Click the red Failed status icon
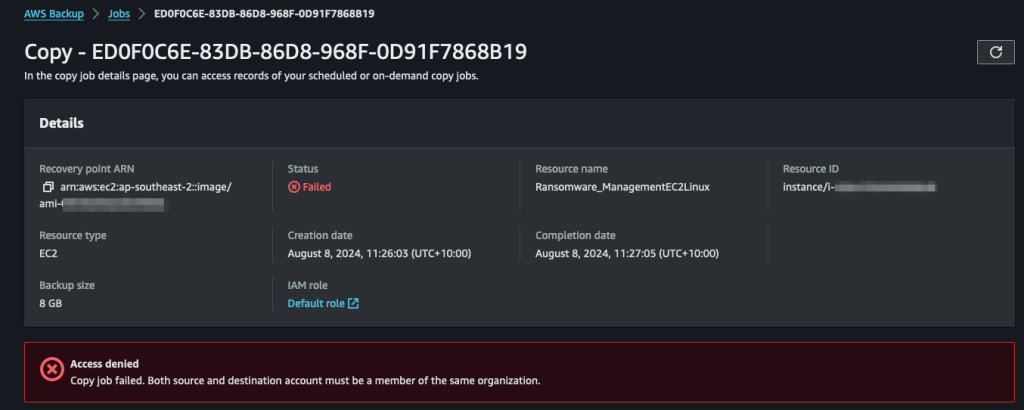The image size is (1024, 410). pyautogui.click(x=294, y=187)
